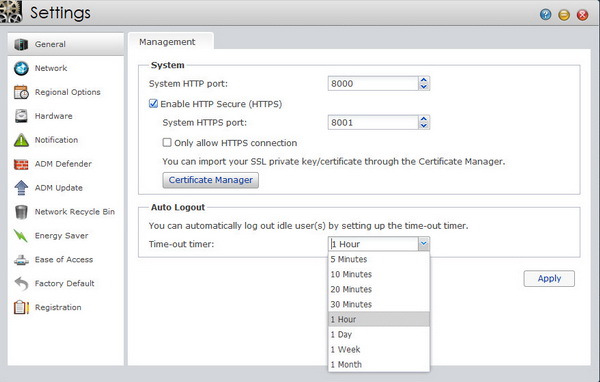Open the help question mark icon
This screenshot has width=600, height=382.
point(545,15)
